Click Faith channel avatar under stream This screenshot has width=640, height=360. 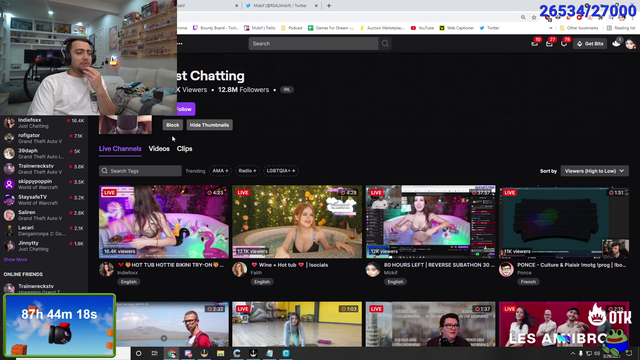click(240, 269)
